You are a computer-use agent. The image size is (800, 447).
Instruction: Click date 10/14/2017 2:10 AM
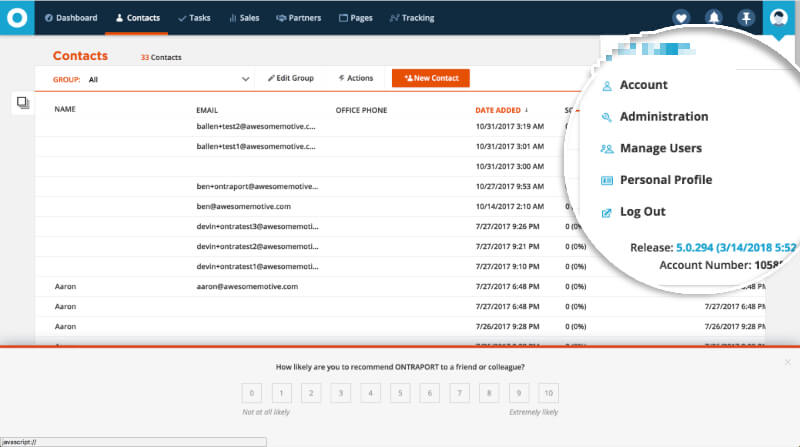coord(510,206)
